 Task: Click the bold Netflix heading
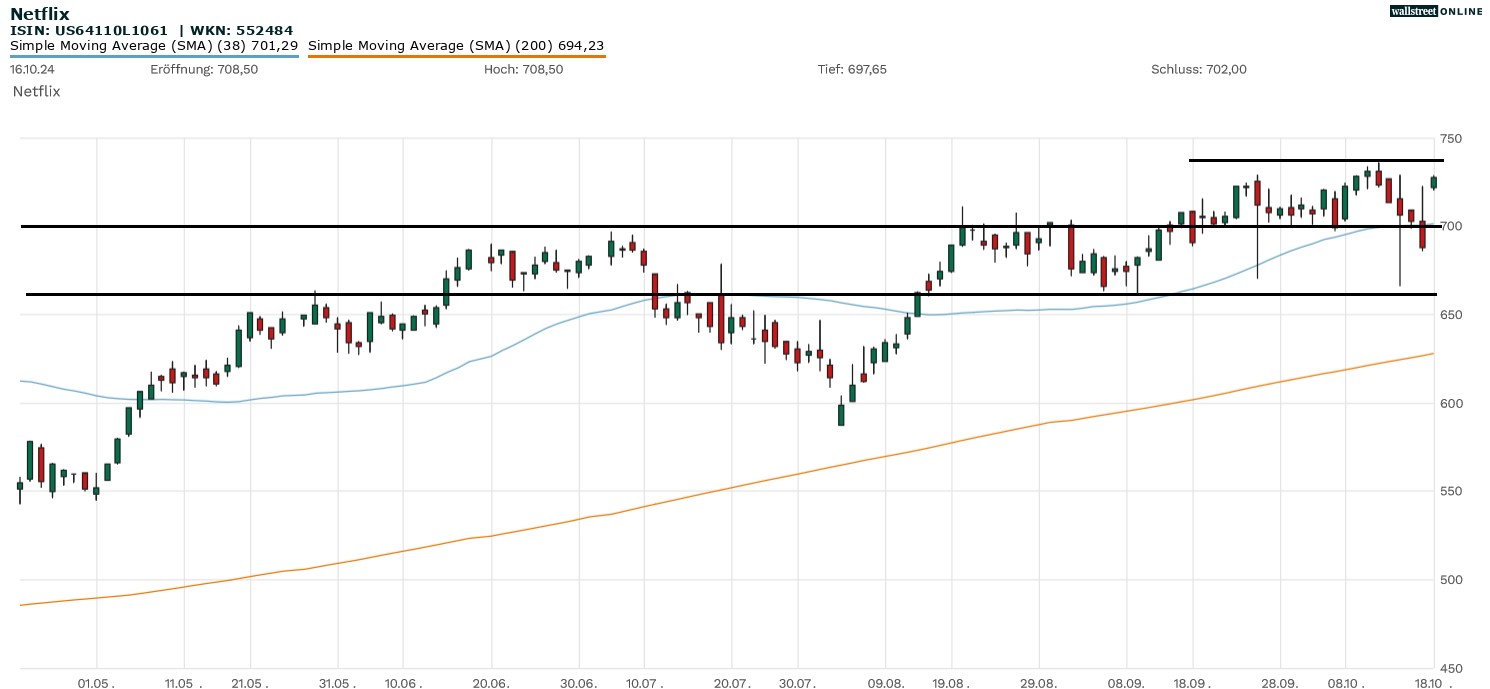point(40,14)
